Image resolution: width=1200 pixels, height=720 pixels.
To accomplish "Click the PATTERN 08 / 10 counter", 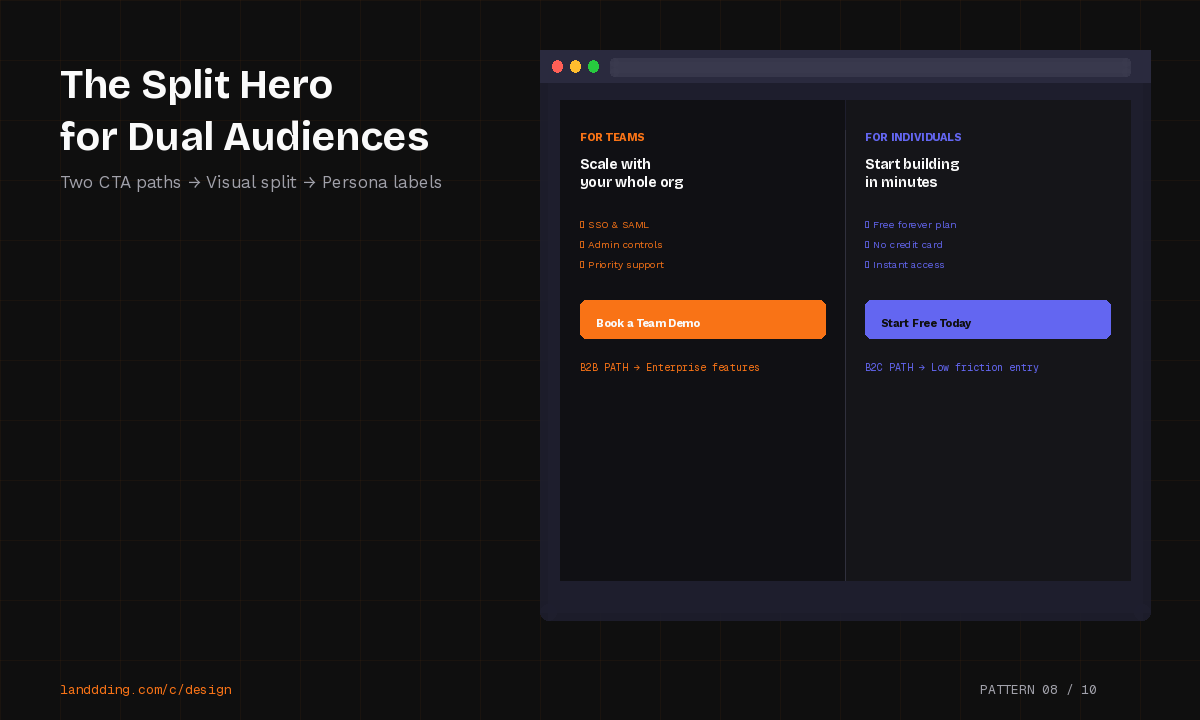I will point(1038,690).
